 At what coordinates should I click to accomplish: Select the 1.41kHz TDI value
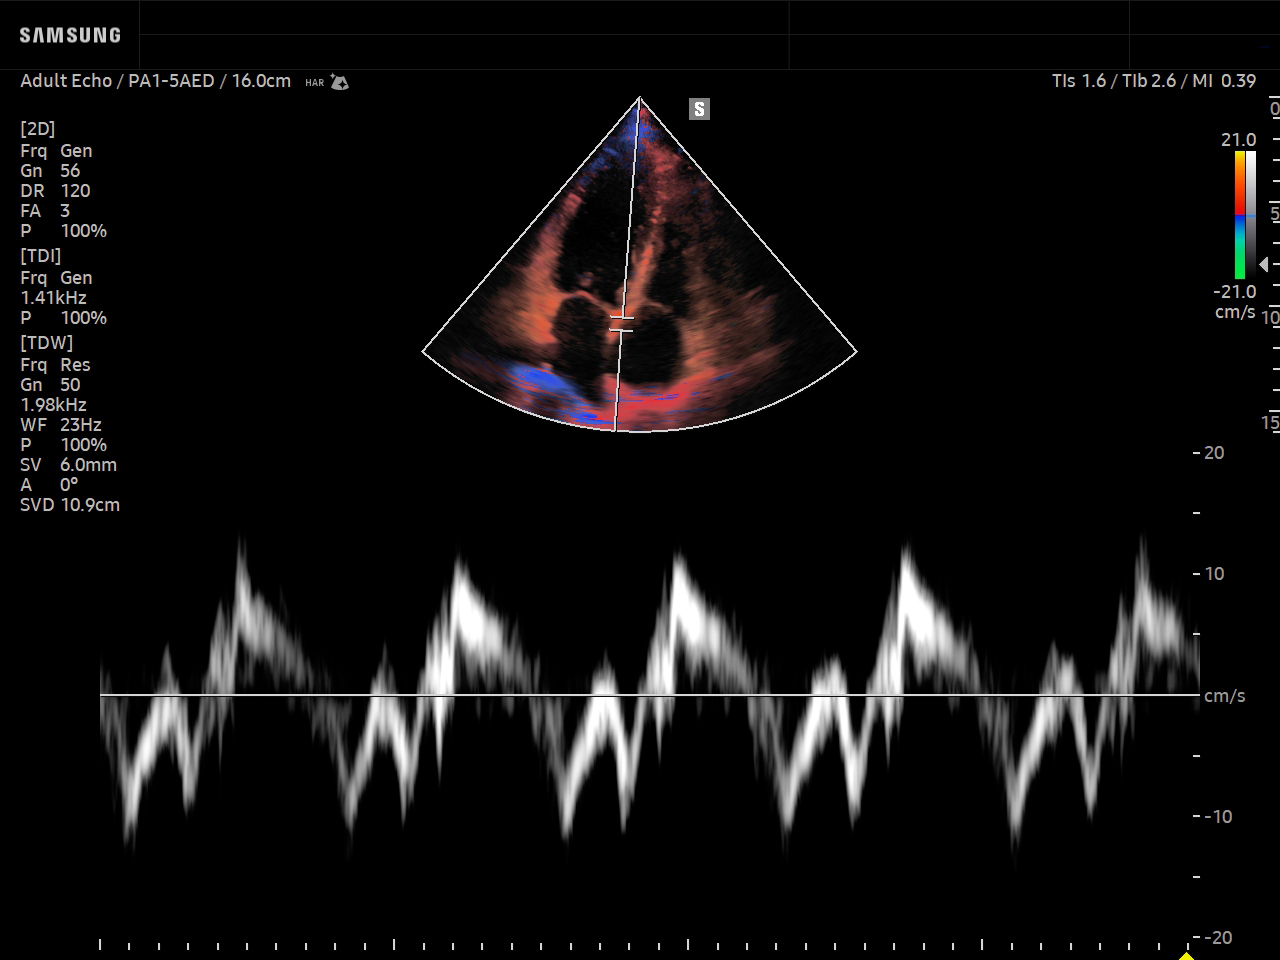(x=54, y=298)
